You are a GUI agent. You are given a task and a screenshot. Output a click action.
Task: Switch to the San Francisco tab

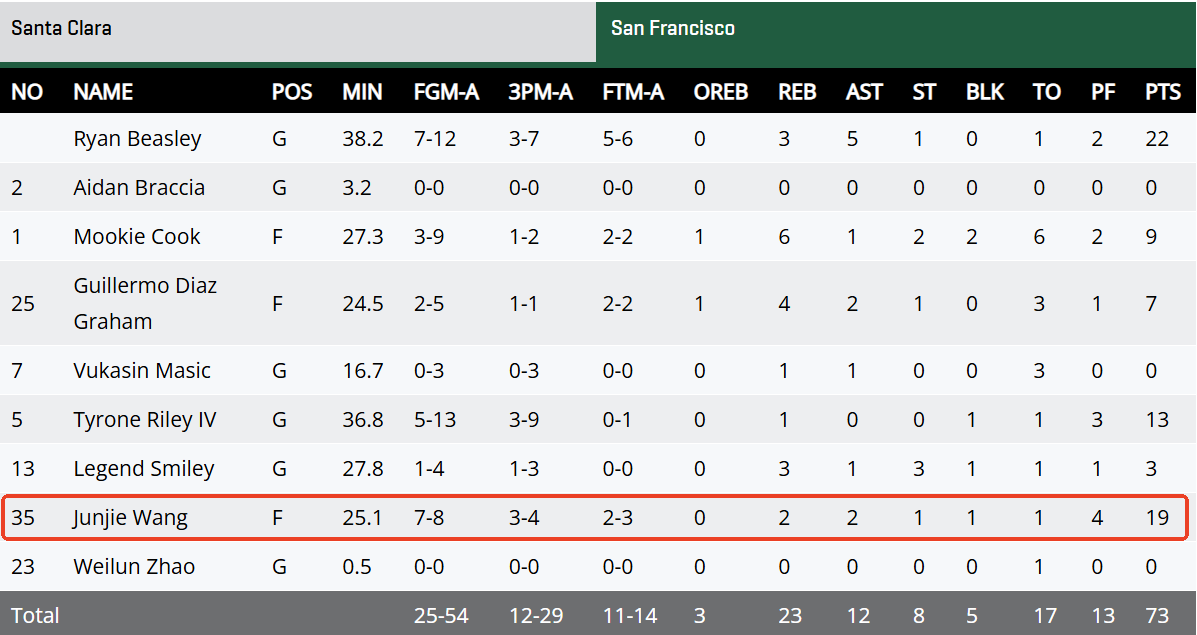[x=896, y=31]
